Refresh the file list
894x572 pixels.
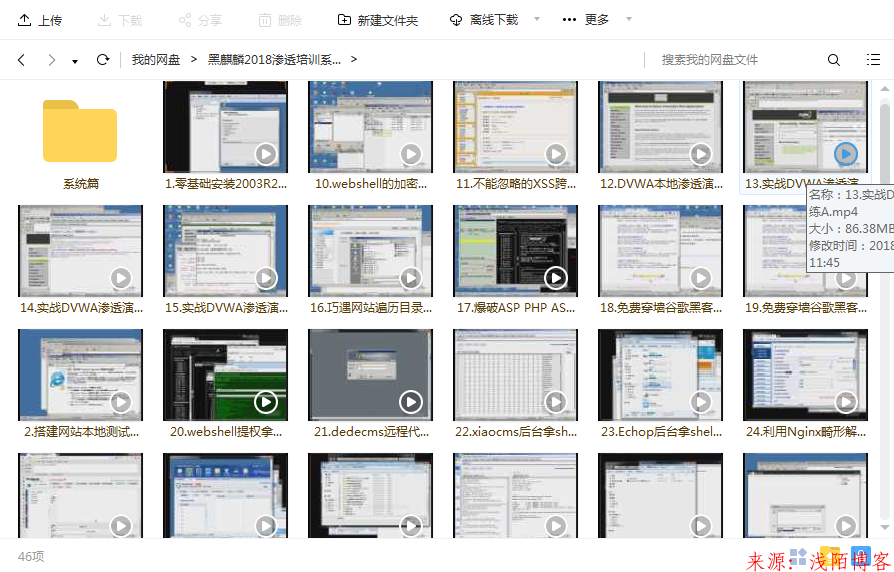click(103, 59)
